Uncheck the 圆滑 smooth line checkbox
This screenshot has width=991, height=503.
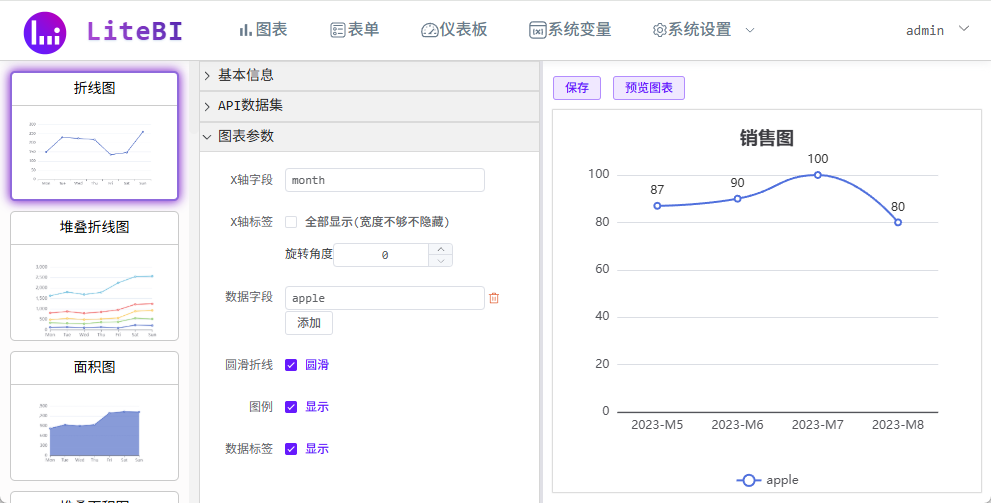point(291,365)
